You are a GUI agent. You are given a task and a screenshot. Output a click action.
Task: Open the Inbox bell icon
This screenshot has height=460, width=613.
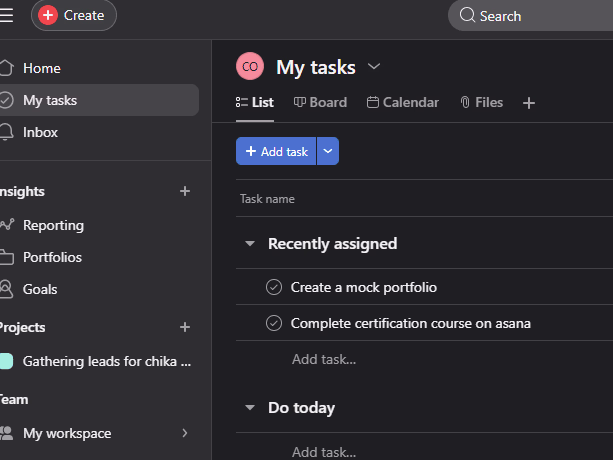[x=6, y=132]
